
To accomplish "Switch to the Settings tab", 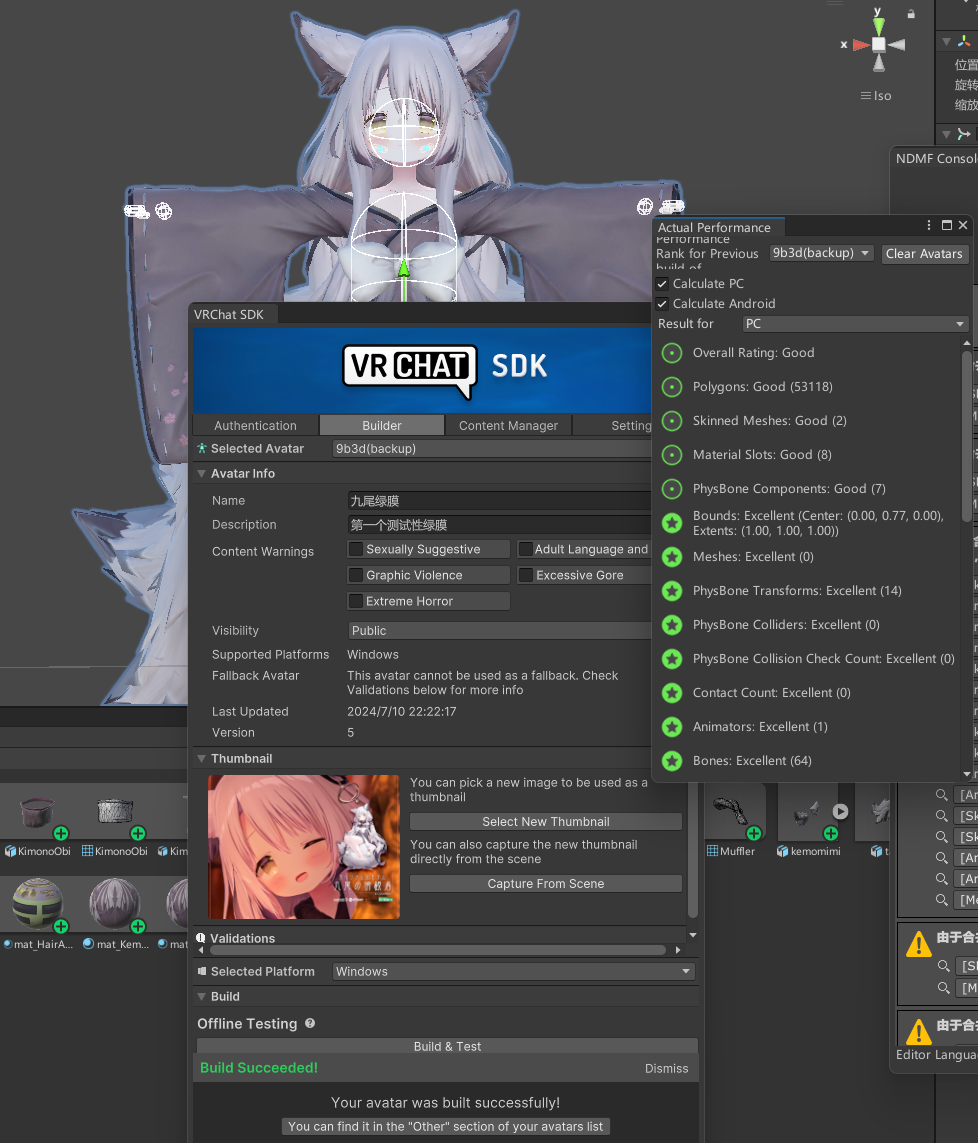I will 612,425.
